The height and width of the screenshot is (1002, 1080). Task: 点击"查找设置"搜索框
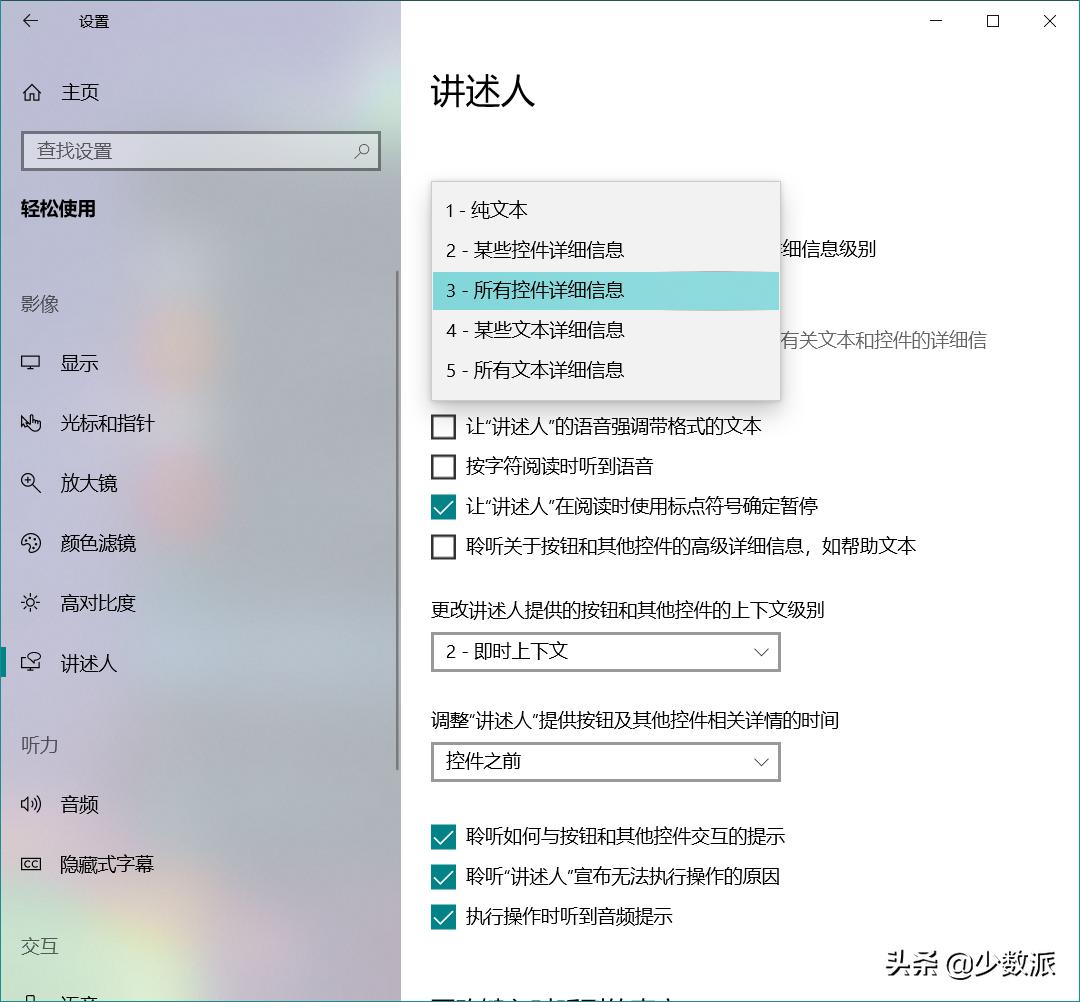[x=200, y=151]
